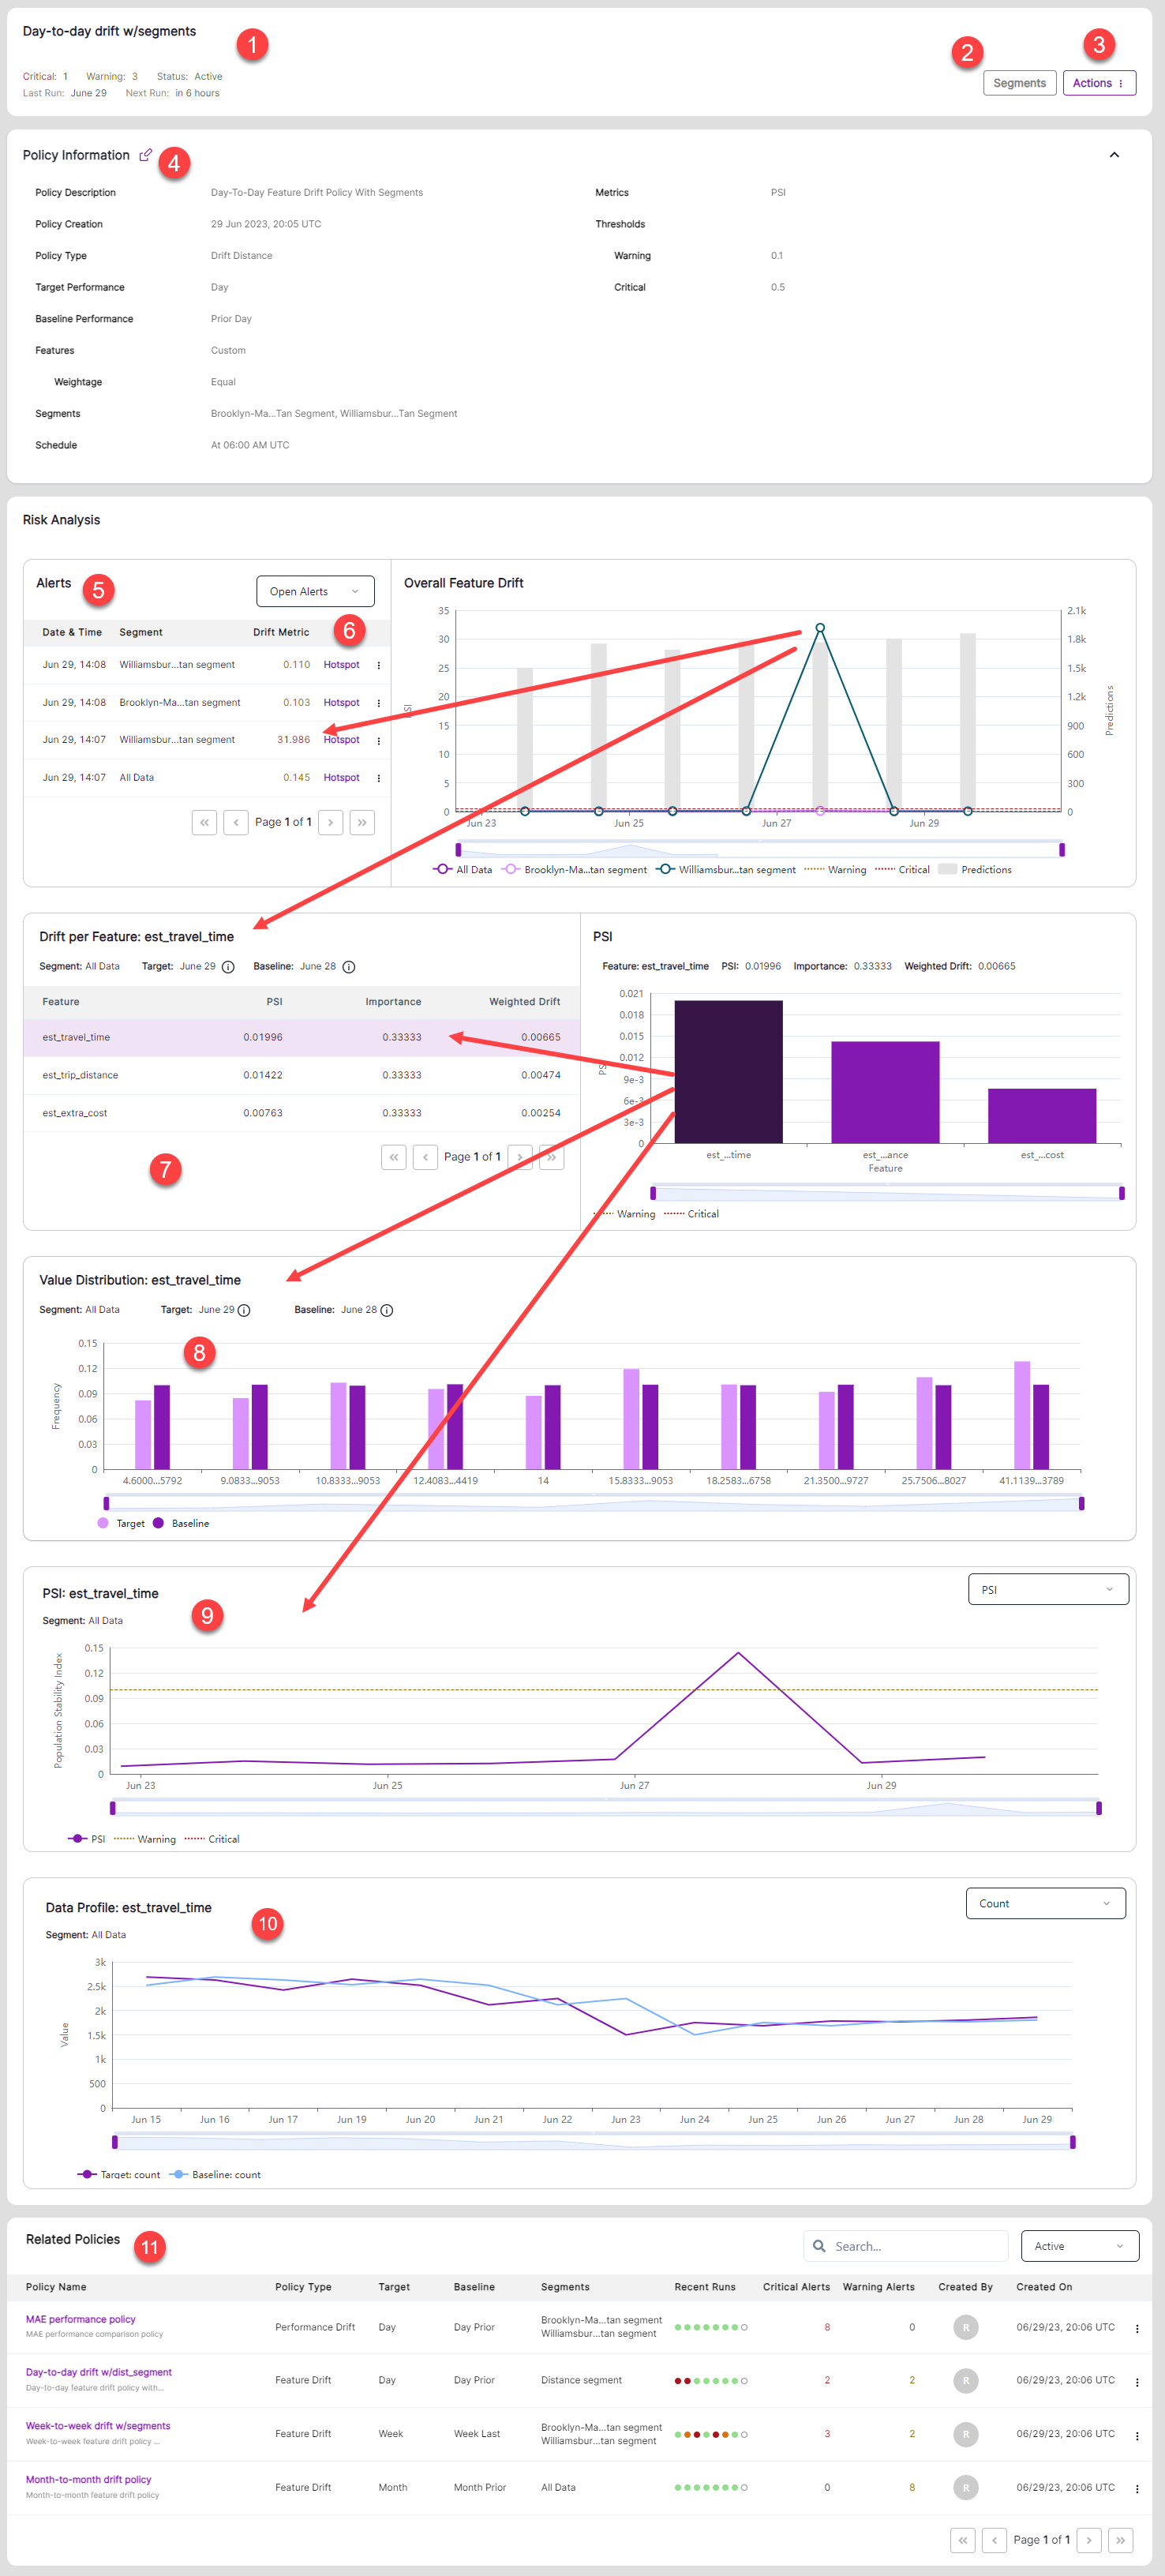
Task: Toggle All Data series in drift legend
Action: [462, 870]
